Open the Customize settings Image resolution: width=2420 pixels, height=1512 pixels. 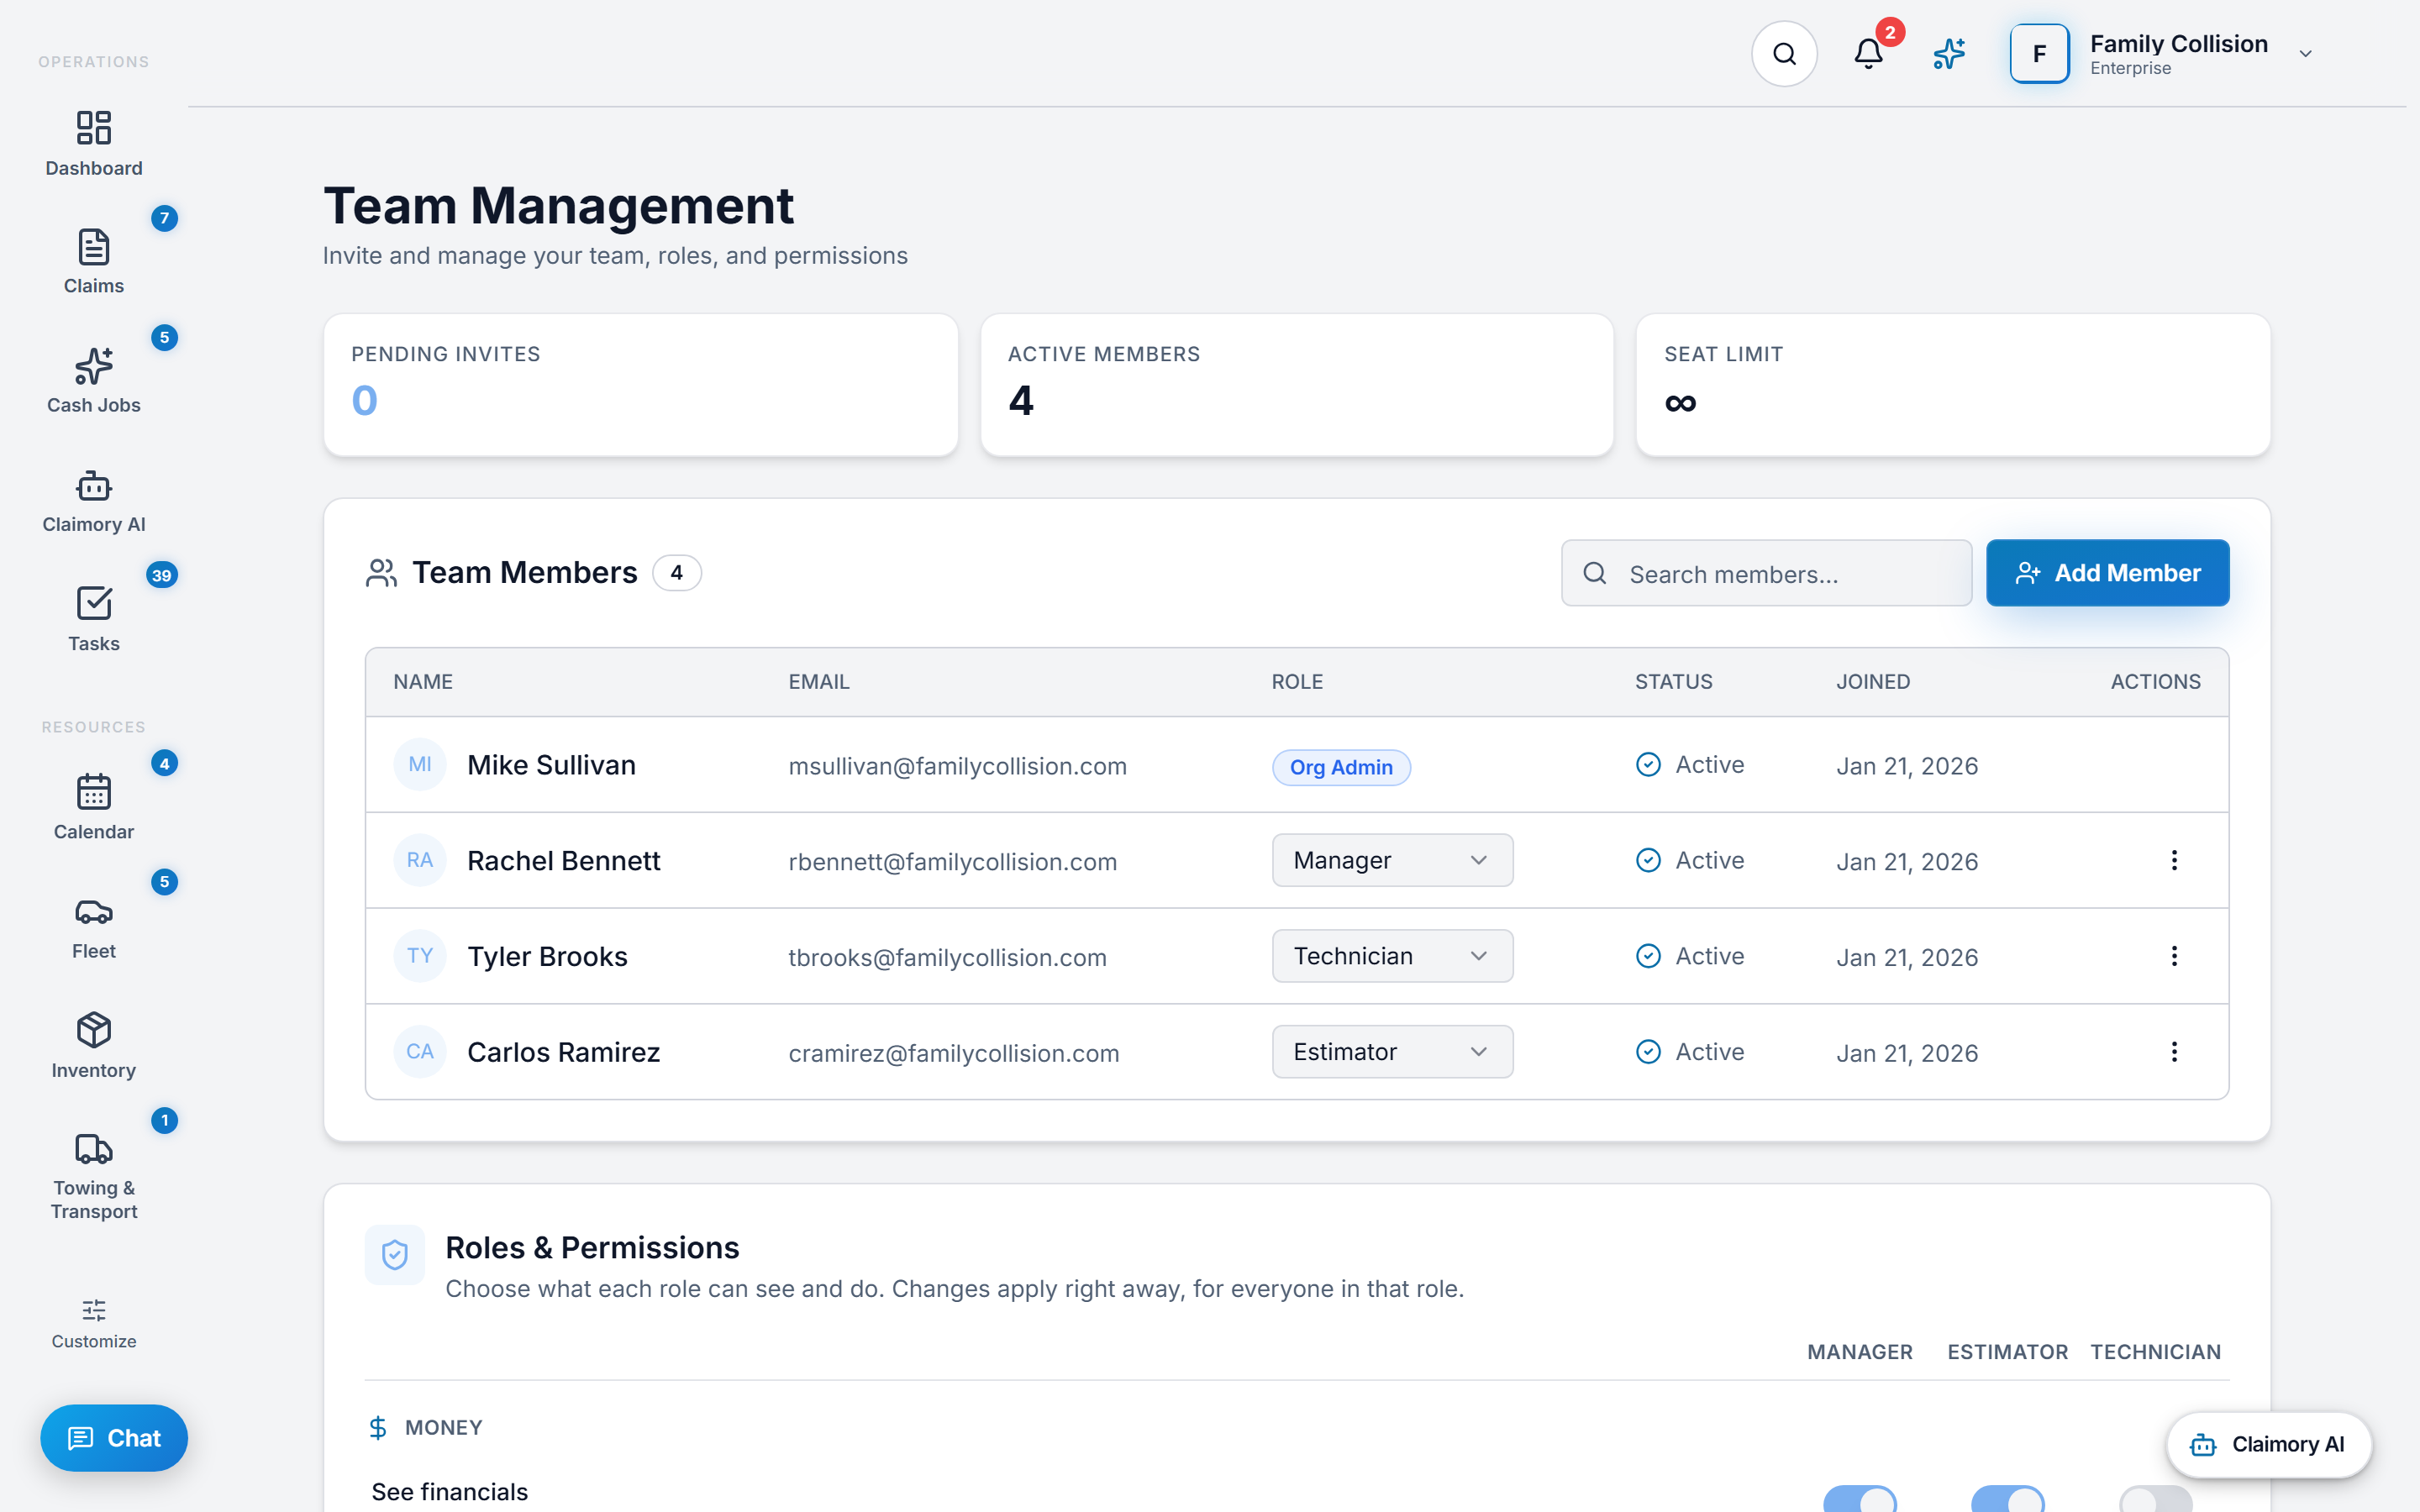[94, 1324]
